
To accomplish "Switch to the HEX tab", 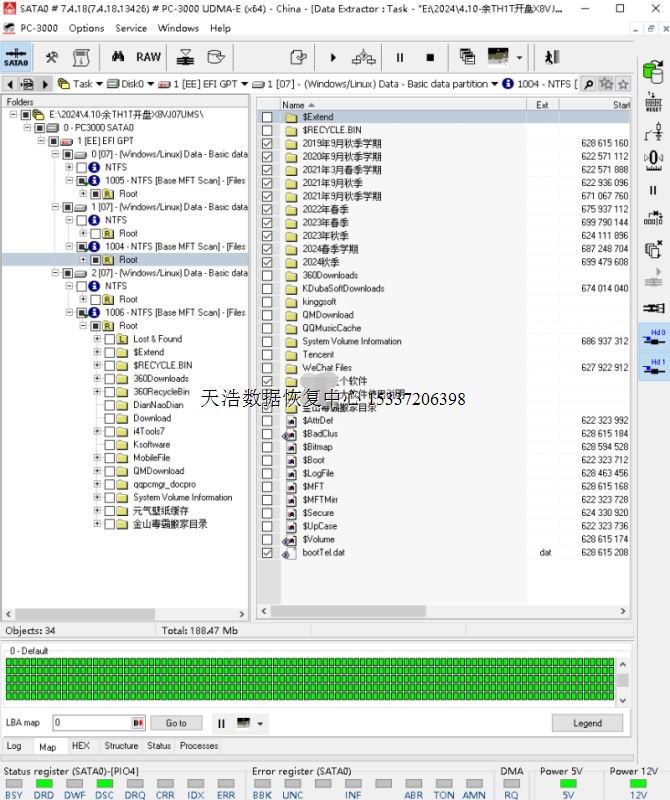I will 80,746.
